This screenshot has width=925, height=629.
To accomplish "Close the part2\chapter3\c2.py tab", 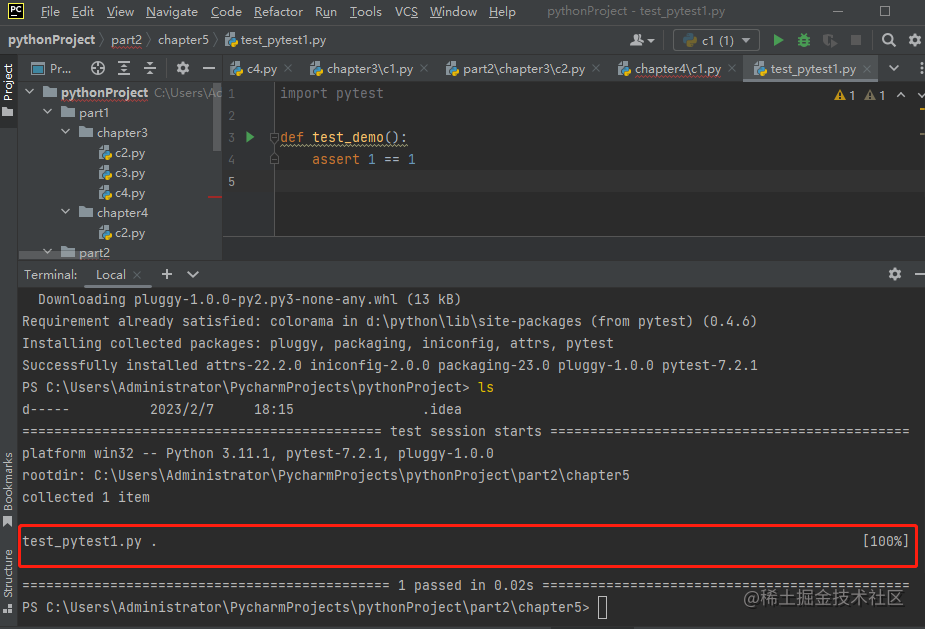I will click(x=596, y=68).
